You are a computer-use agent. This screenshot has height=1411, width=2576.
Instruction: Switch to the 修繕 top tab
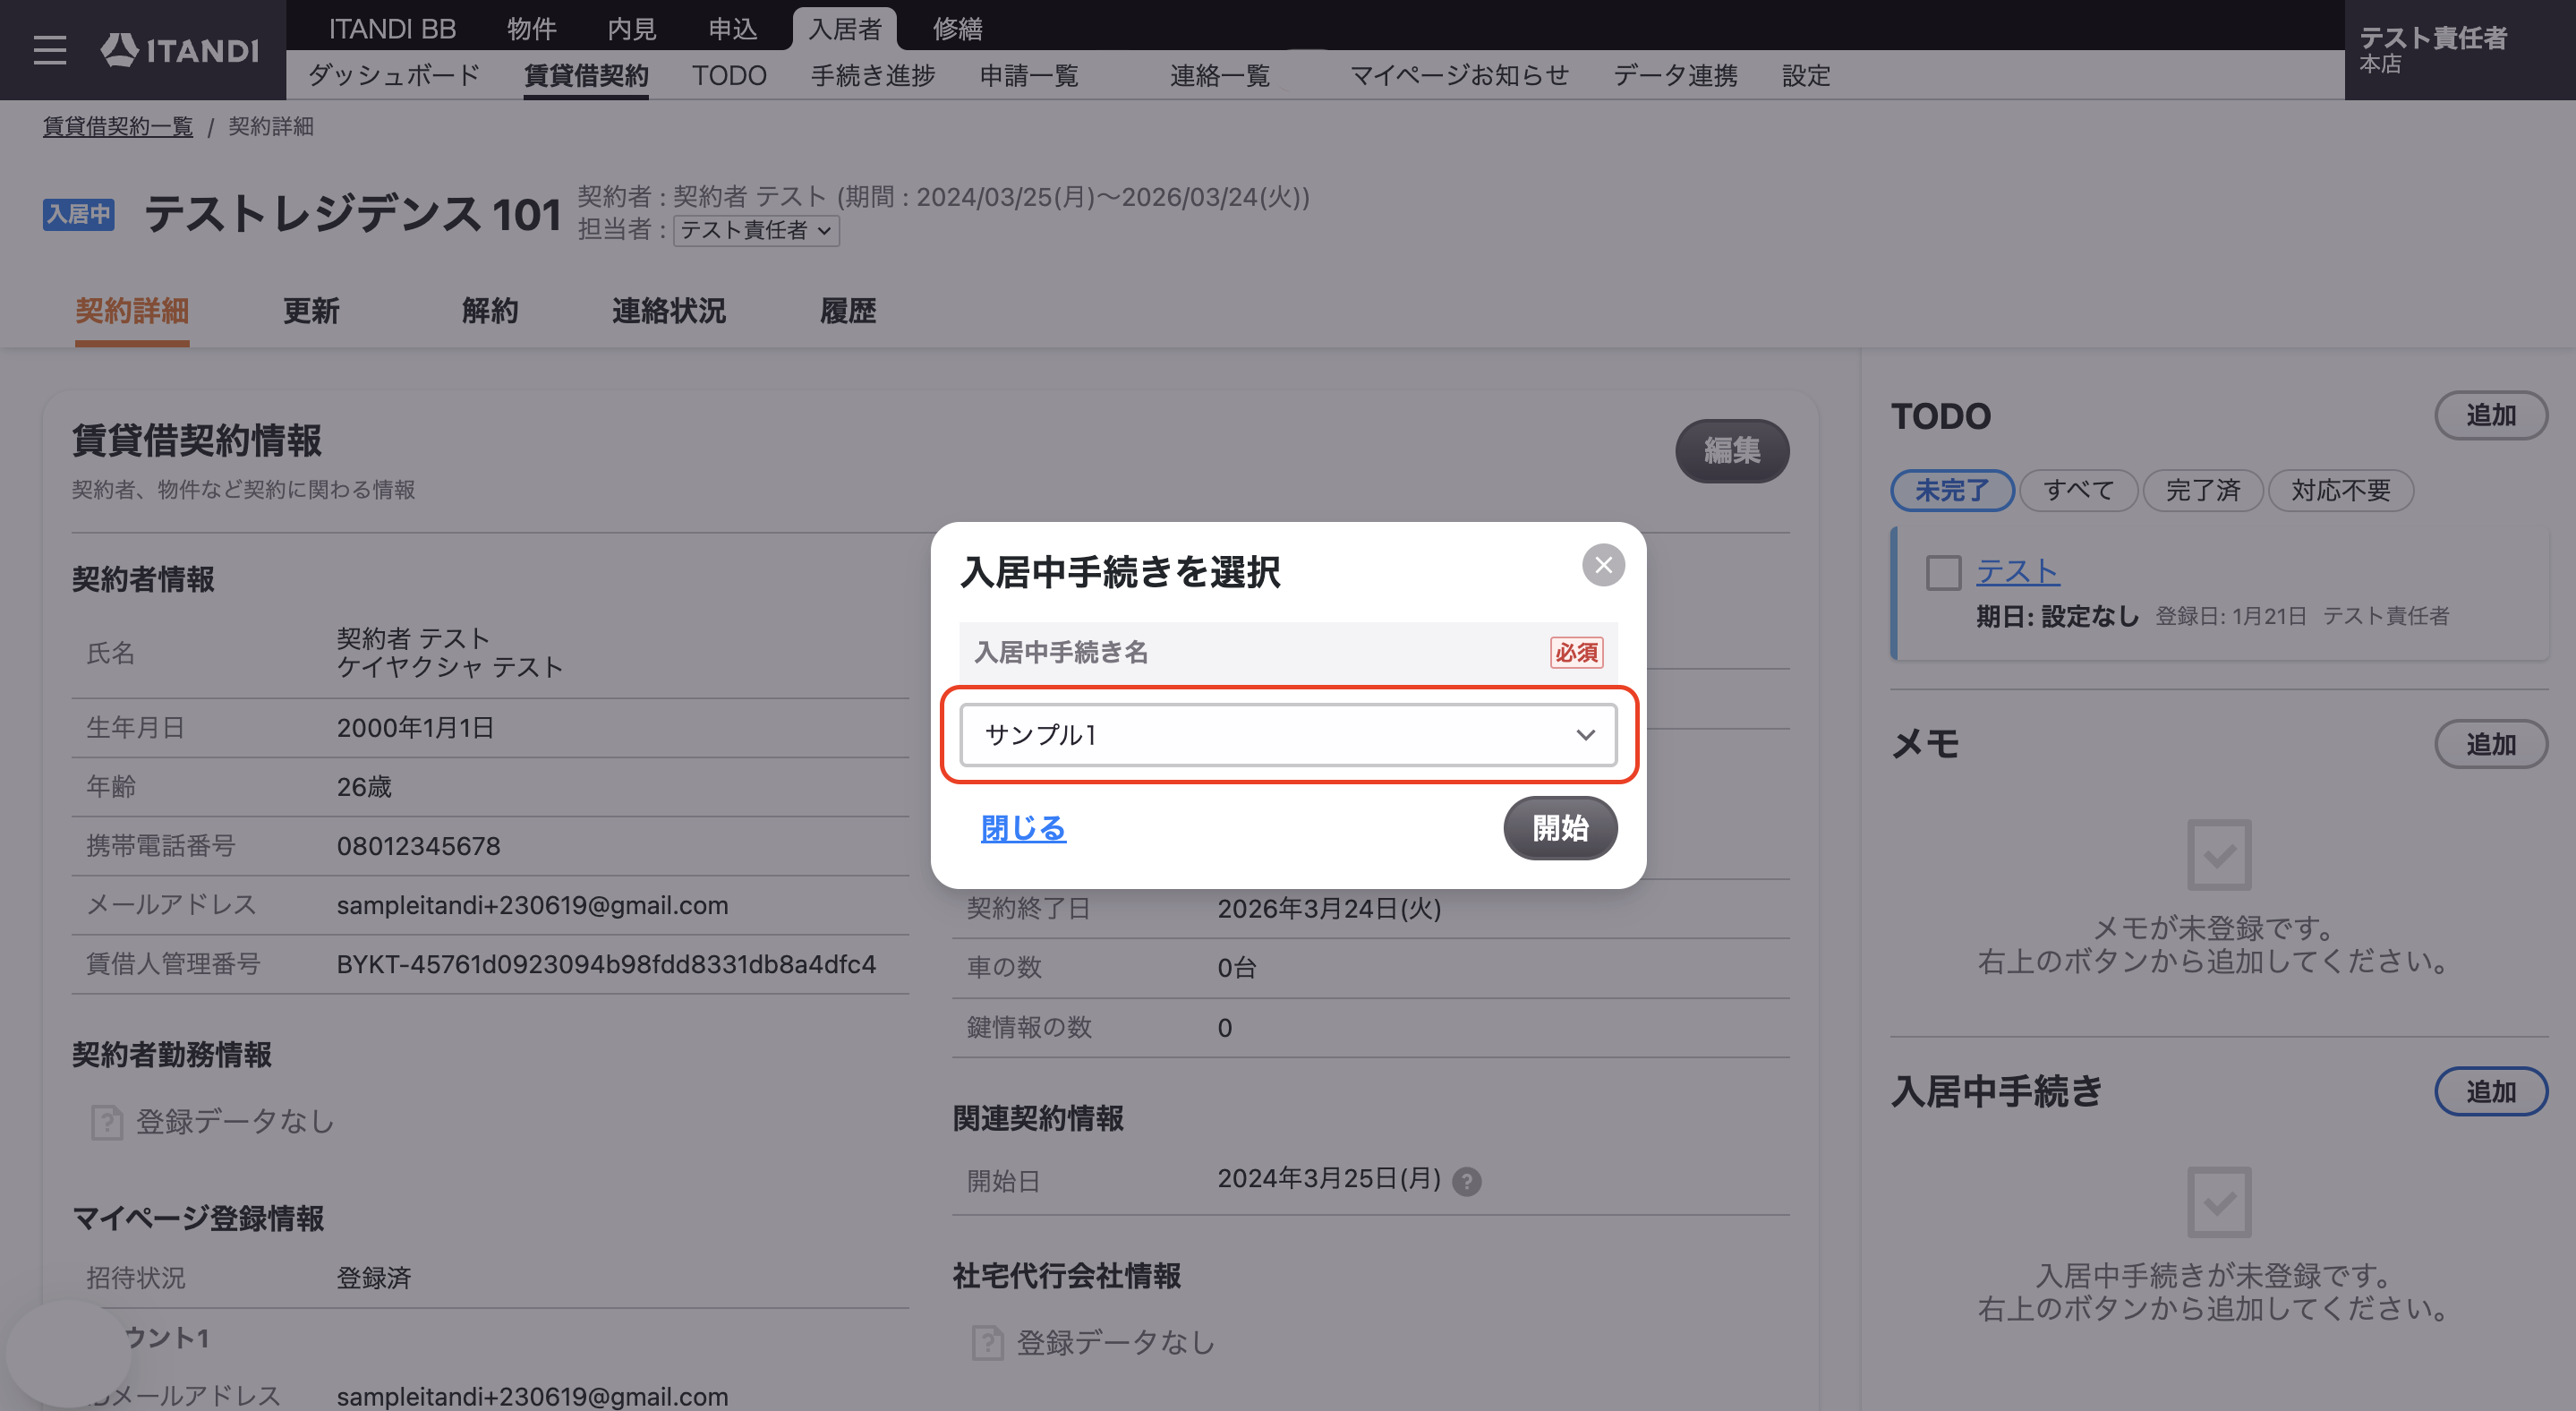pos(957,28)
